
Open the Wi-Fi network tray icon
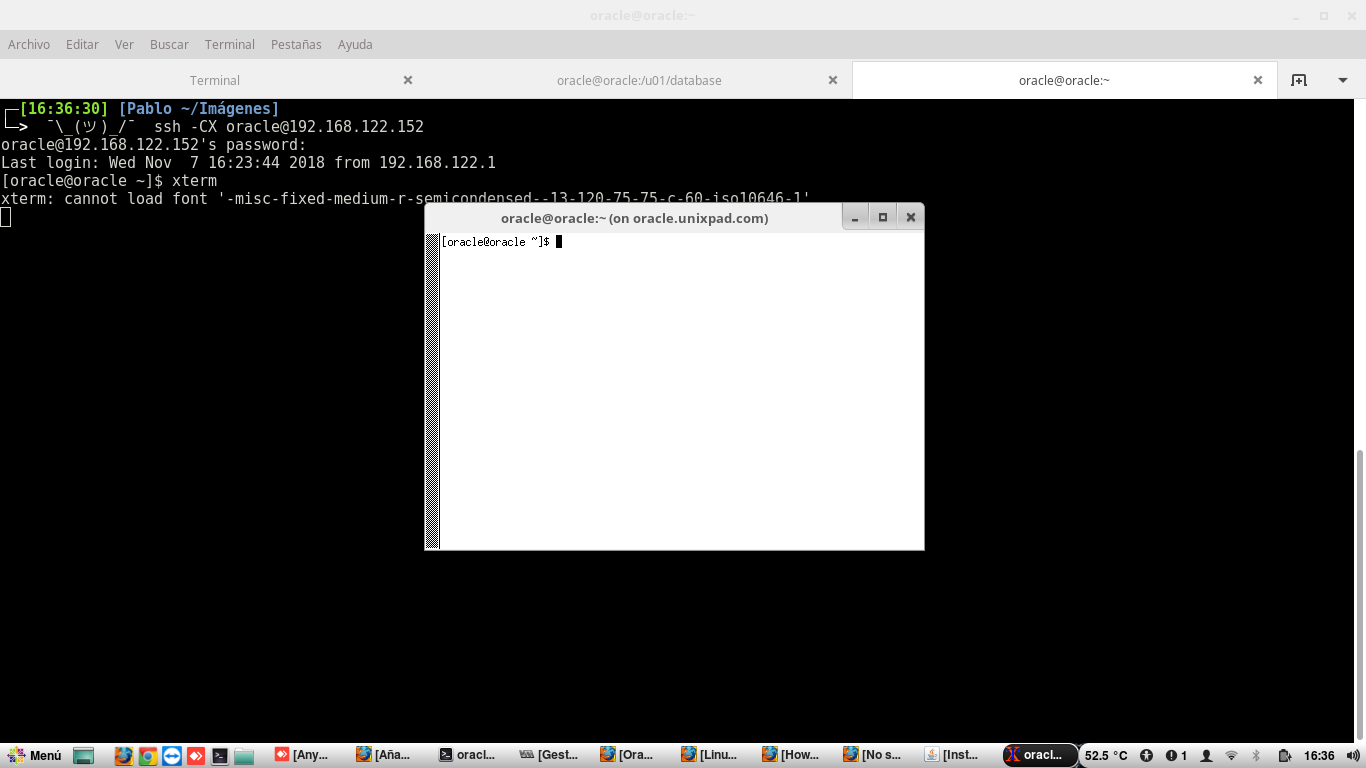point(1231,756)
